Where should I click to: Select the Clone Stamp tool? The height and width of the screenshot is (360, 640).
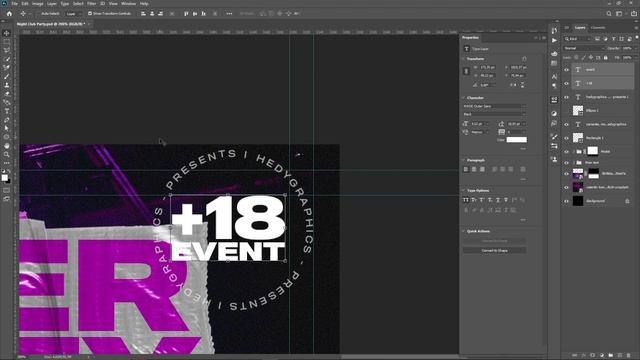point(7,85)
